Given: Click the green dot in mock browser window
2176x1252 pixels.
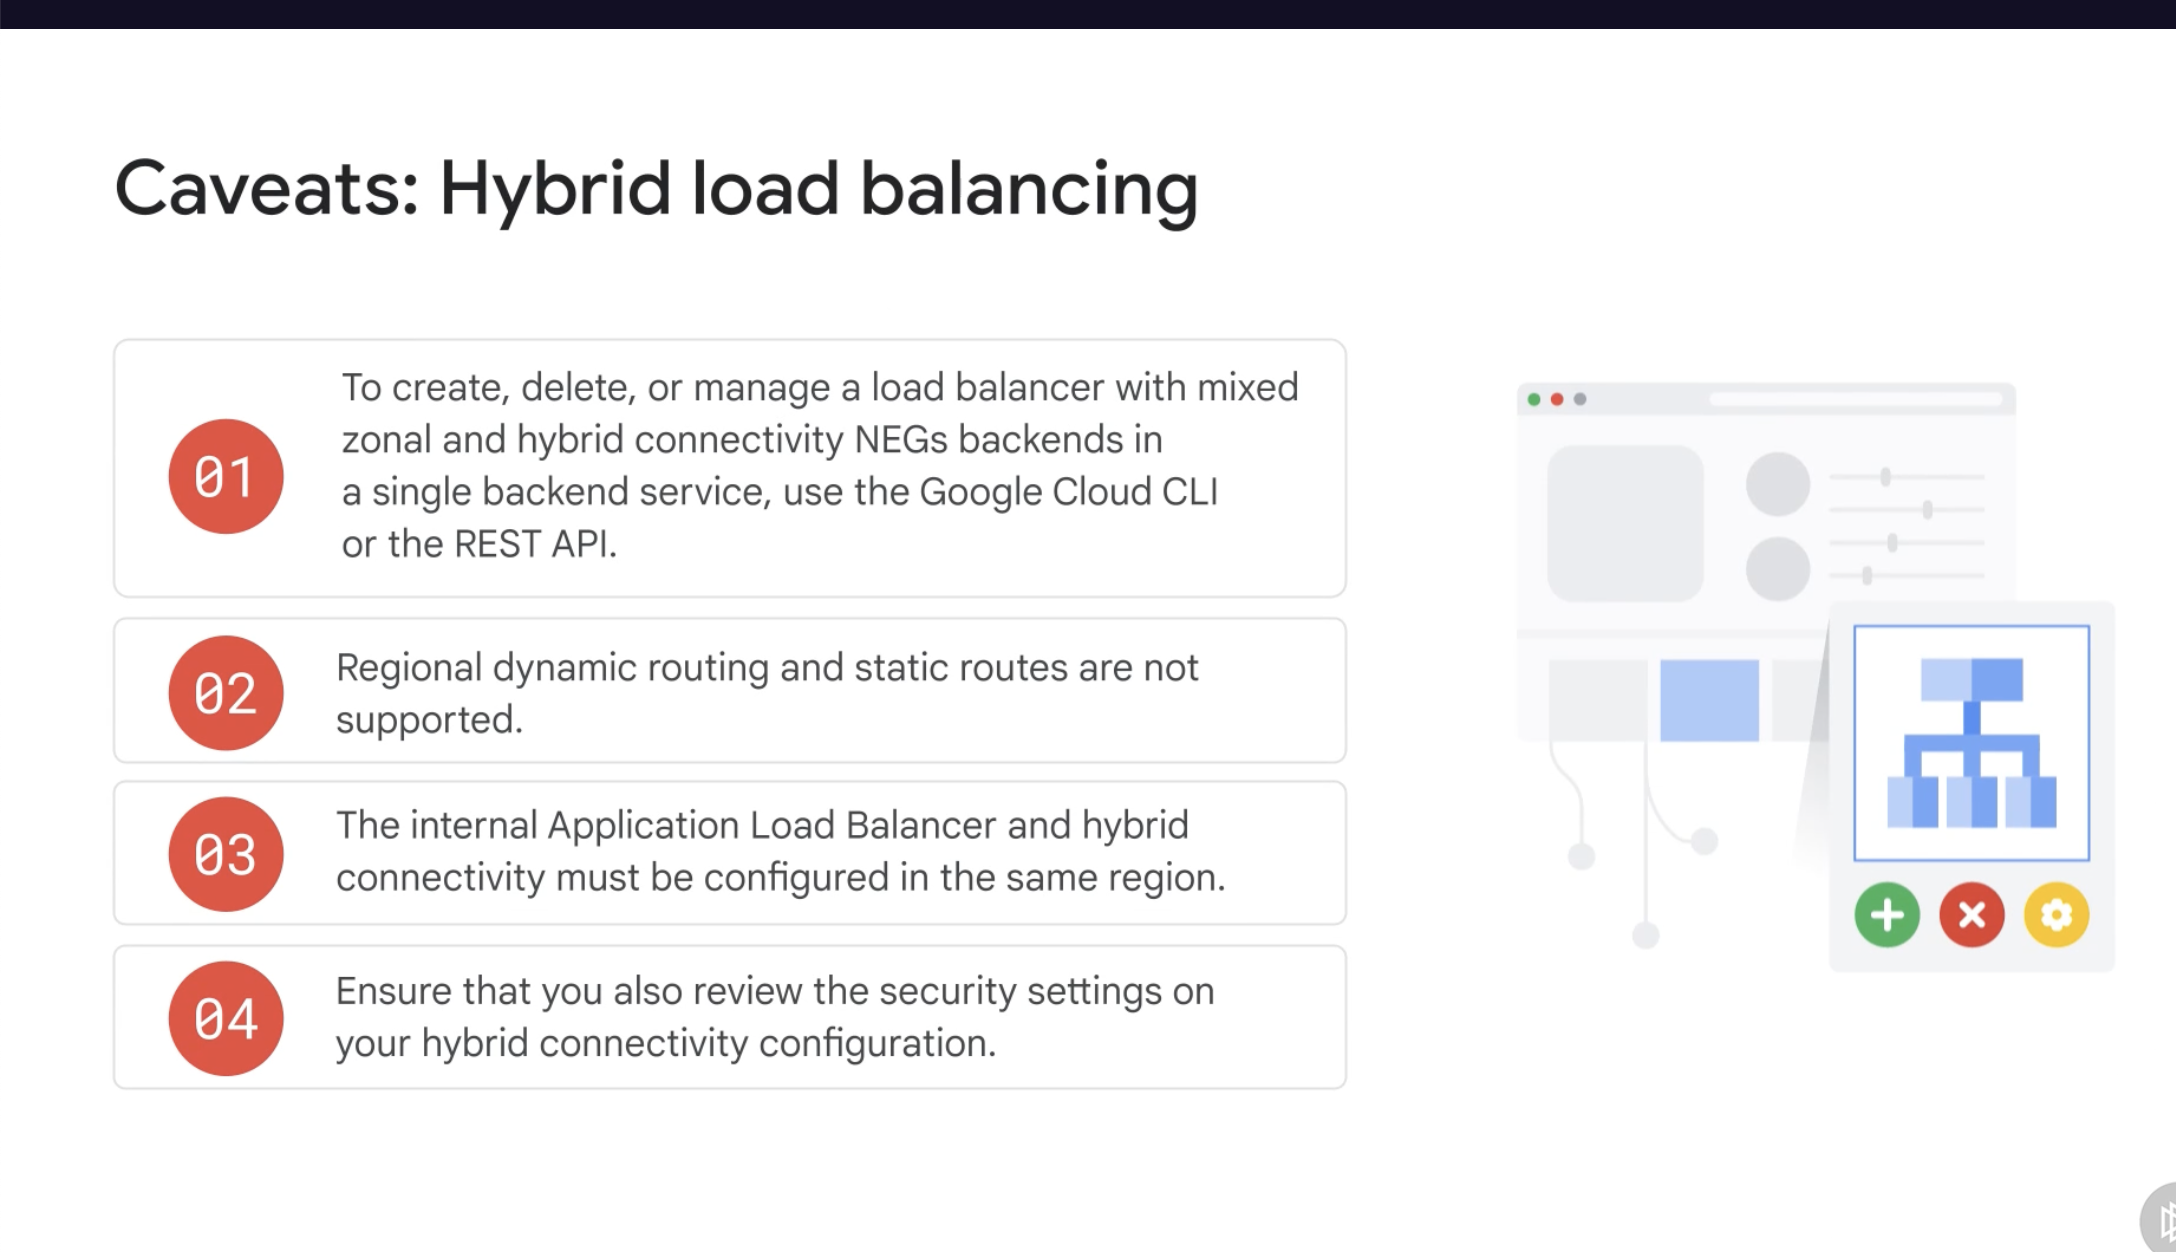Looking at the screenshot, I should coord(1534,399).
